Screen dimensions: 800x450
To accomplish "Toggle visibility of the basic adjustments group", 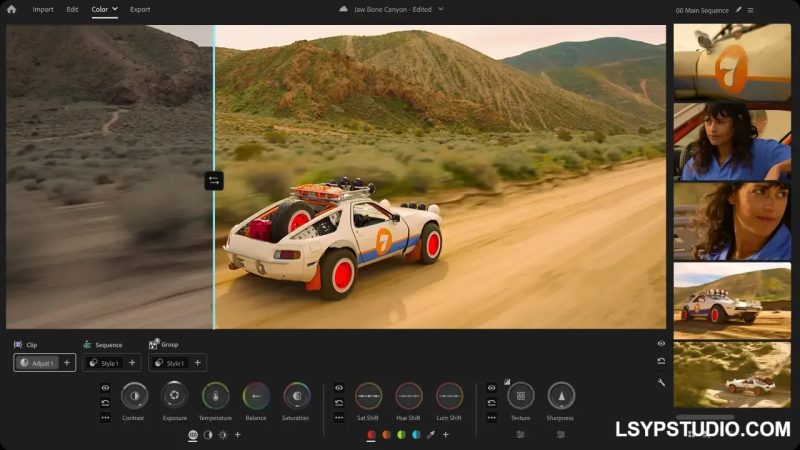I will [x=105, y=388].
